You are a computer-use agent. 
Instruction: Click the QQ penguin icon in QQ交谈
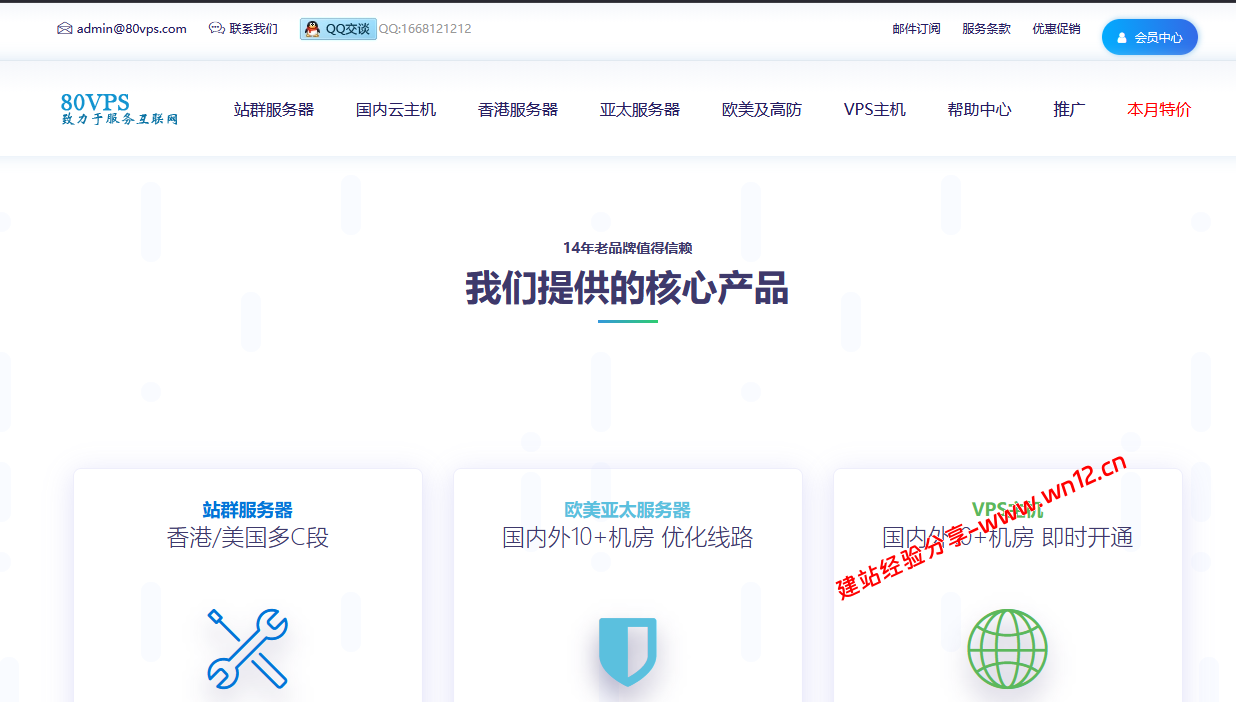(x=311, y=29)
